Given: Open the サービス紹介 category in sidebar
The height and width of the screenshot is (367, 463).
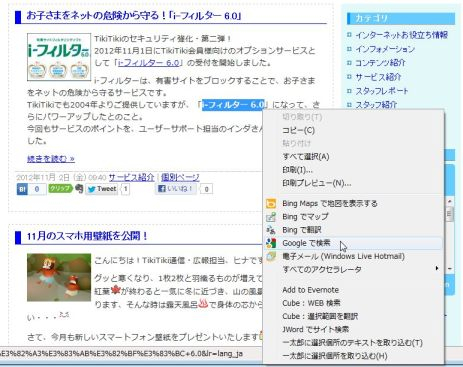Looking at the screenshot, I should click(x=378, y=77).
